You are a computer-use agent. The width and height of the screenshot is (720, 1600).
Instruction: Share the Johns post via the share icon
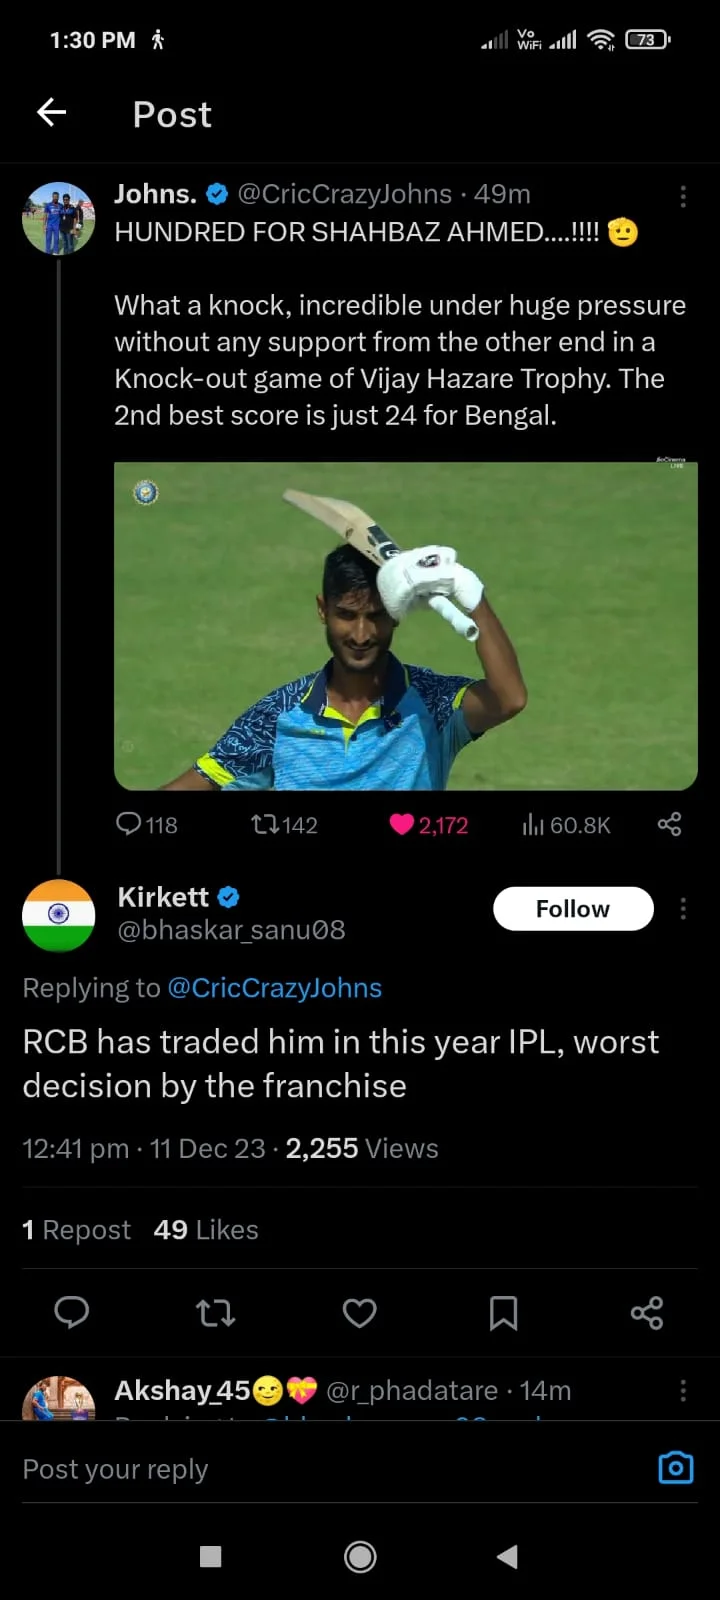tap(669, 824)
